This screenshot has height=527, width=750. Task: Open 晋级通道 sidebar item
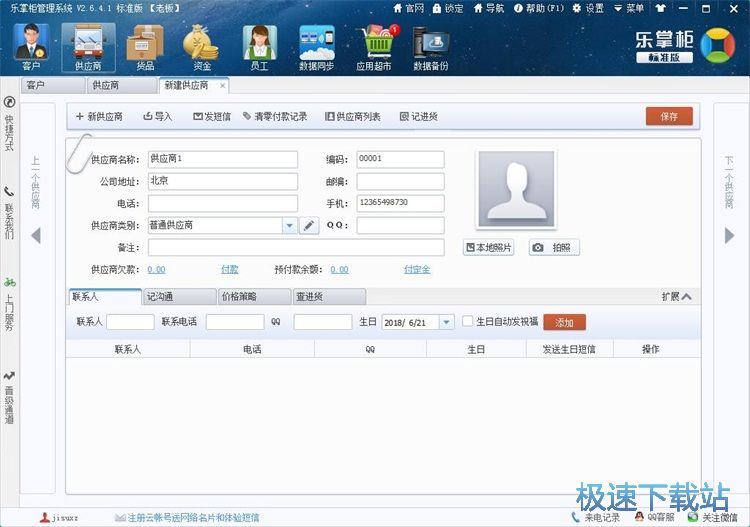10,398
